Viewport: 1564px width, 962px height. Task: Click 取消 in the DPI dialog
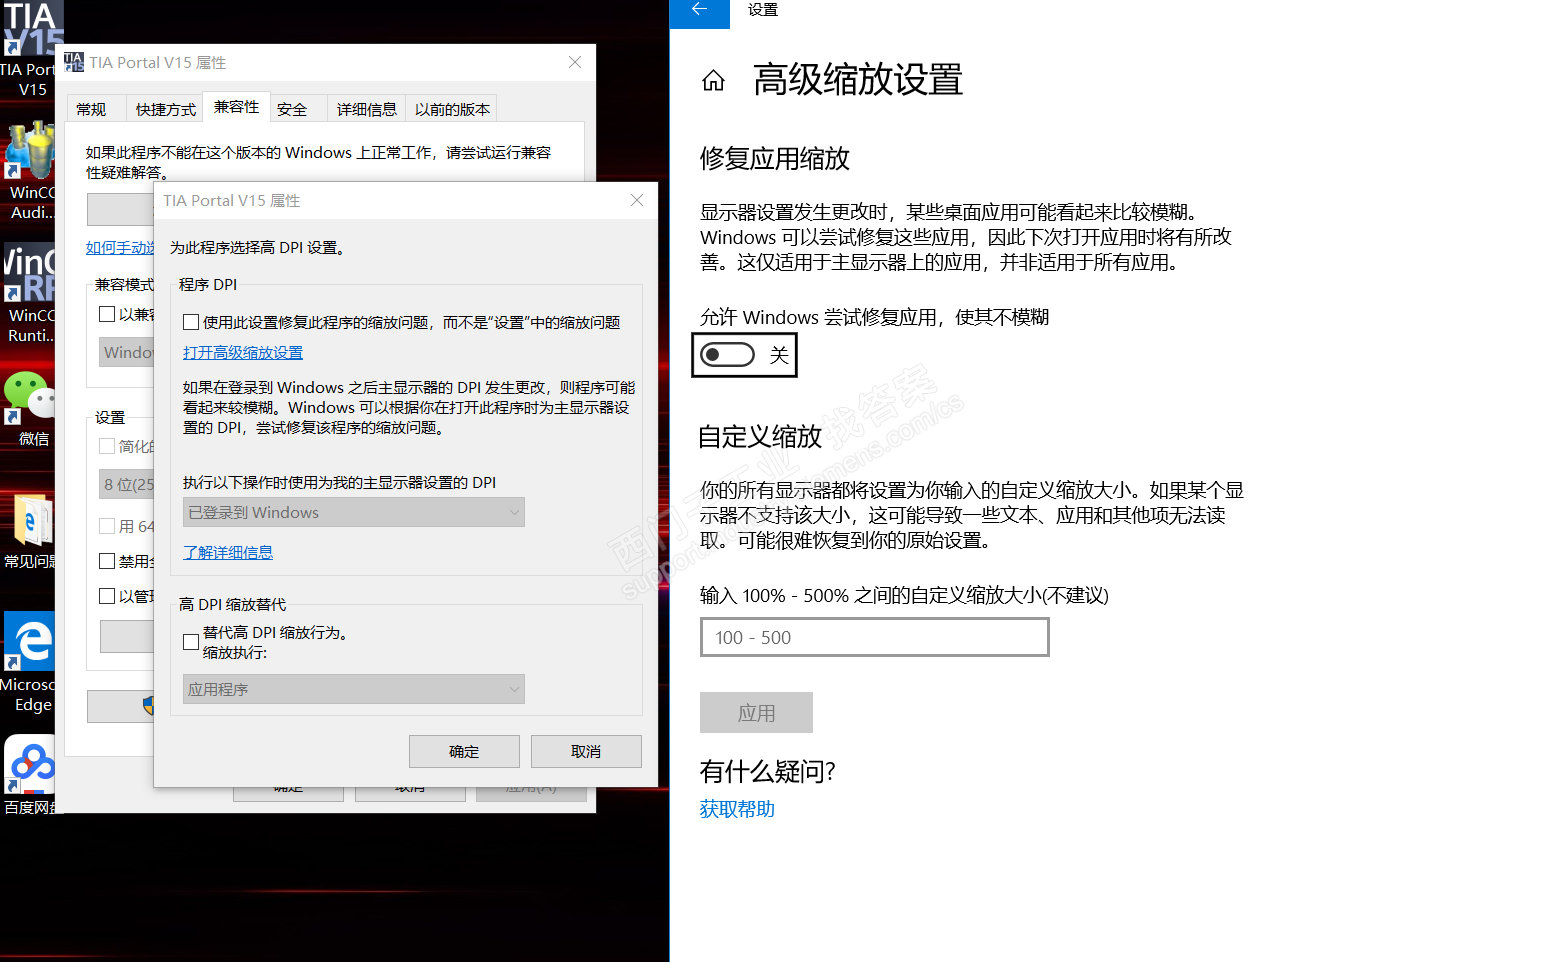[x=586, y=752]
